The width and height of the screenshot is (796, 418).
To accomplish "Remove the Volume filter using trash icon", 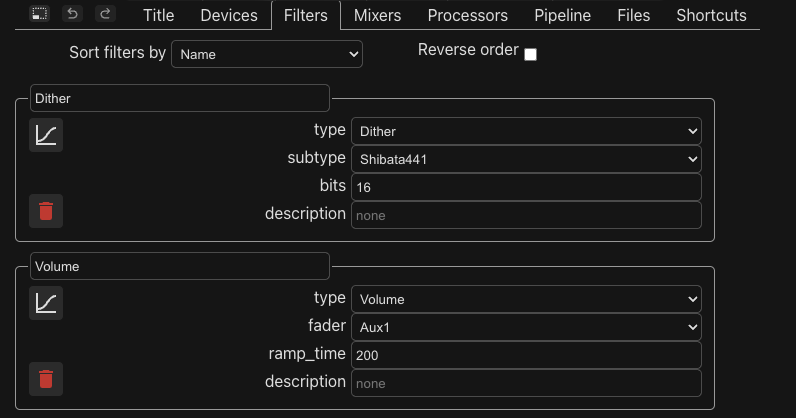I will (x=46, y=379).
